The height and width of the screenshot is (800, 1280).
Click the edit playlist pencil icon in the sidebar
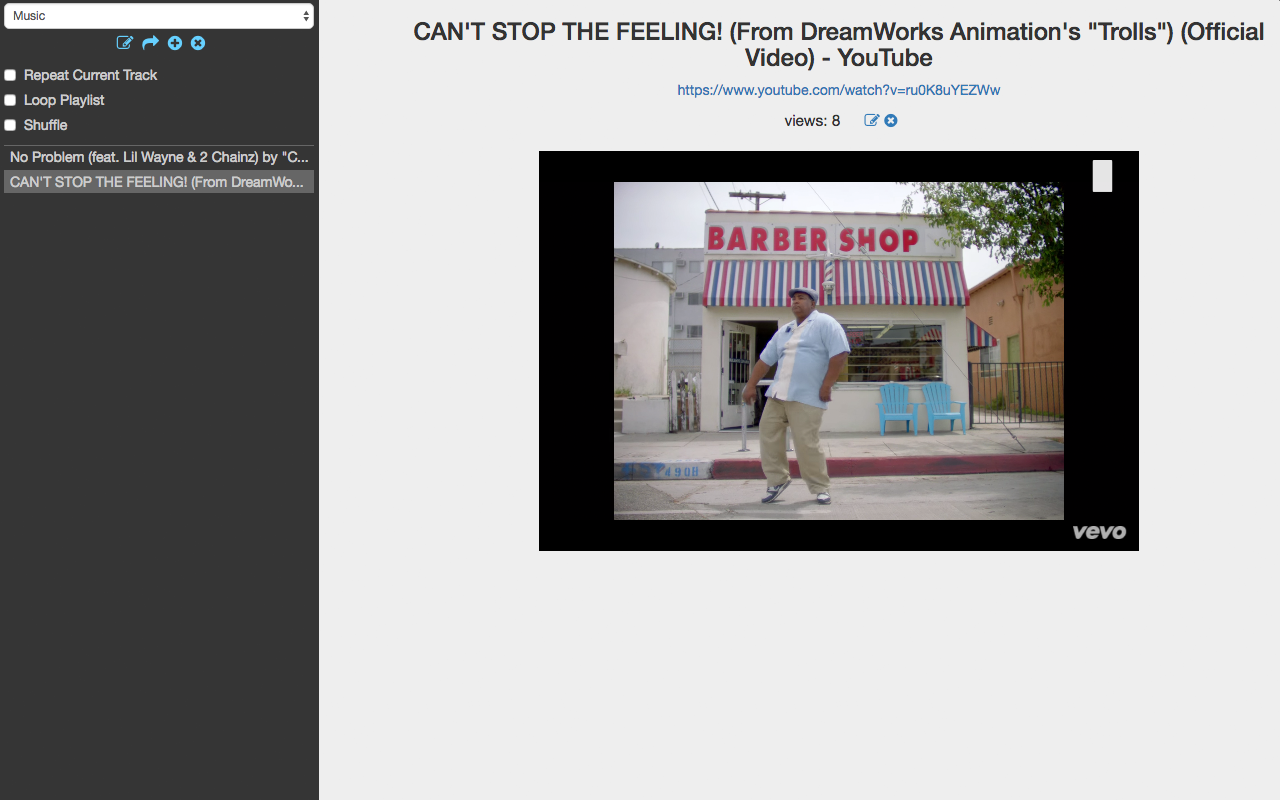point(125,43)
